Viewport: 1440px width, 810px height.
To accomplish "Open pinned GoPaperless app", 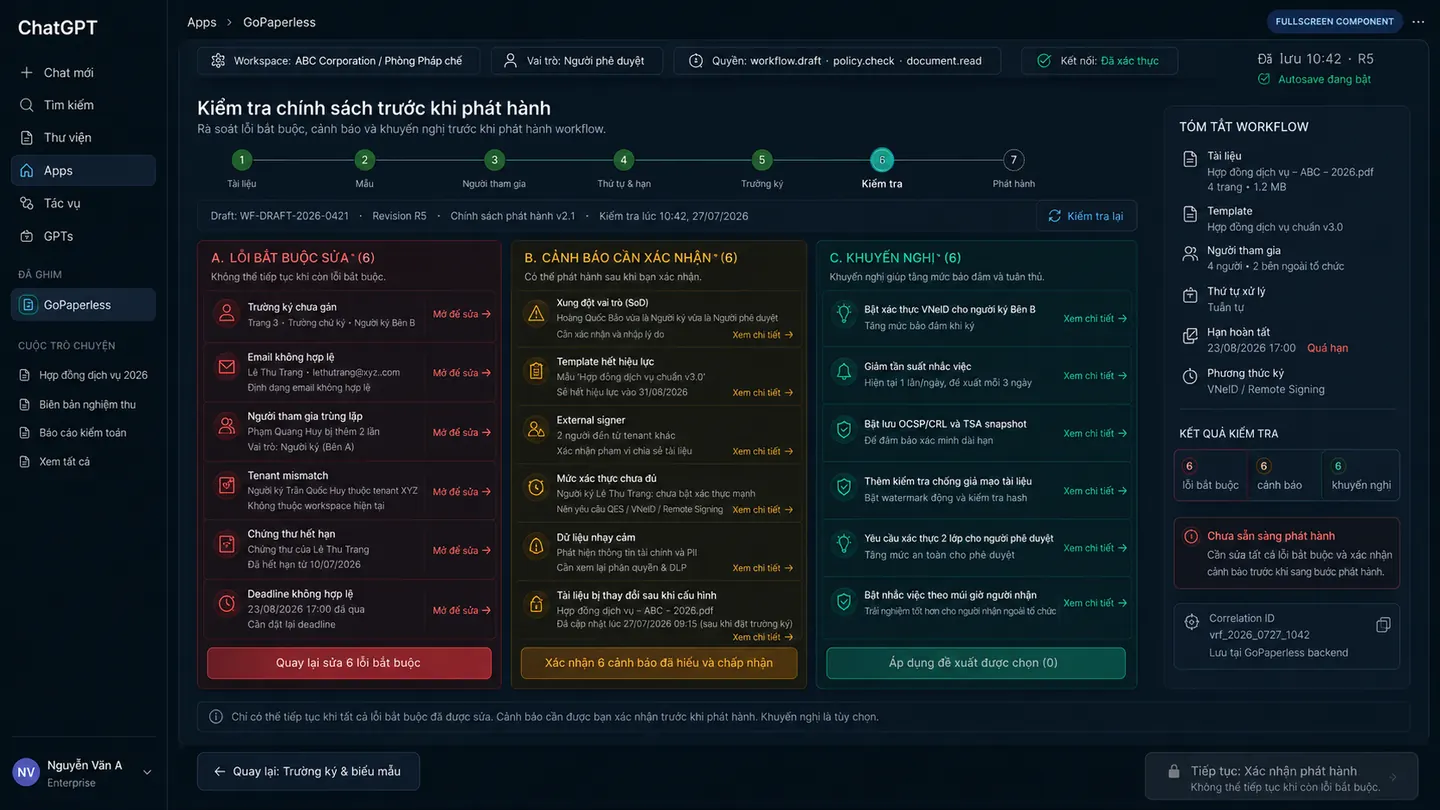I will 83,305.
